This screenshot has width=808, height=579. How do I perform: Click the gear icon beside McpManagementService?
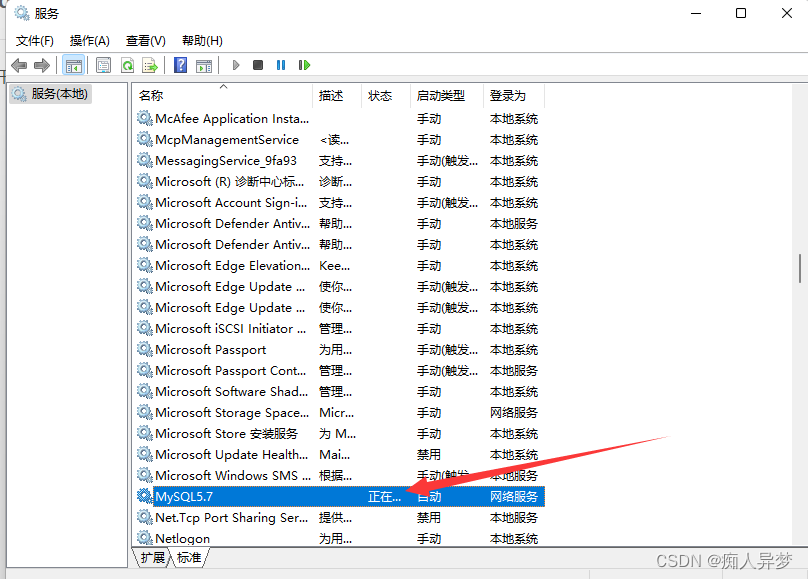pos(144,139)
